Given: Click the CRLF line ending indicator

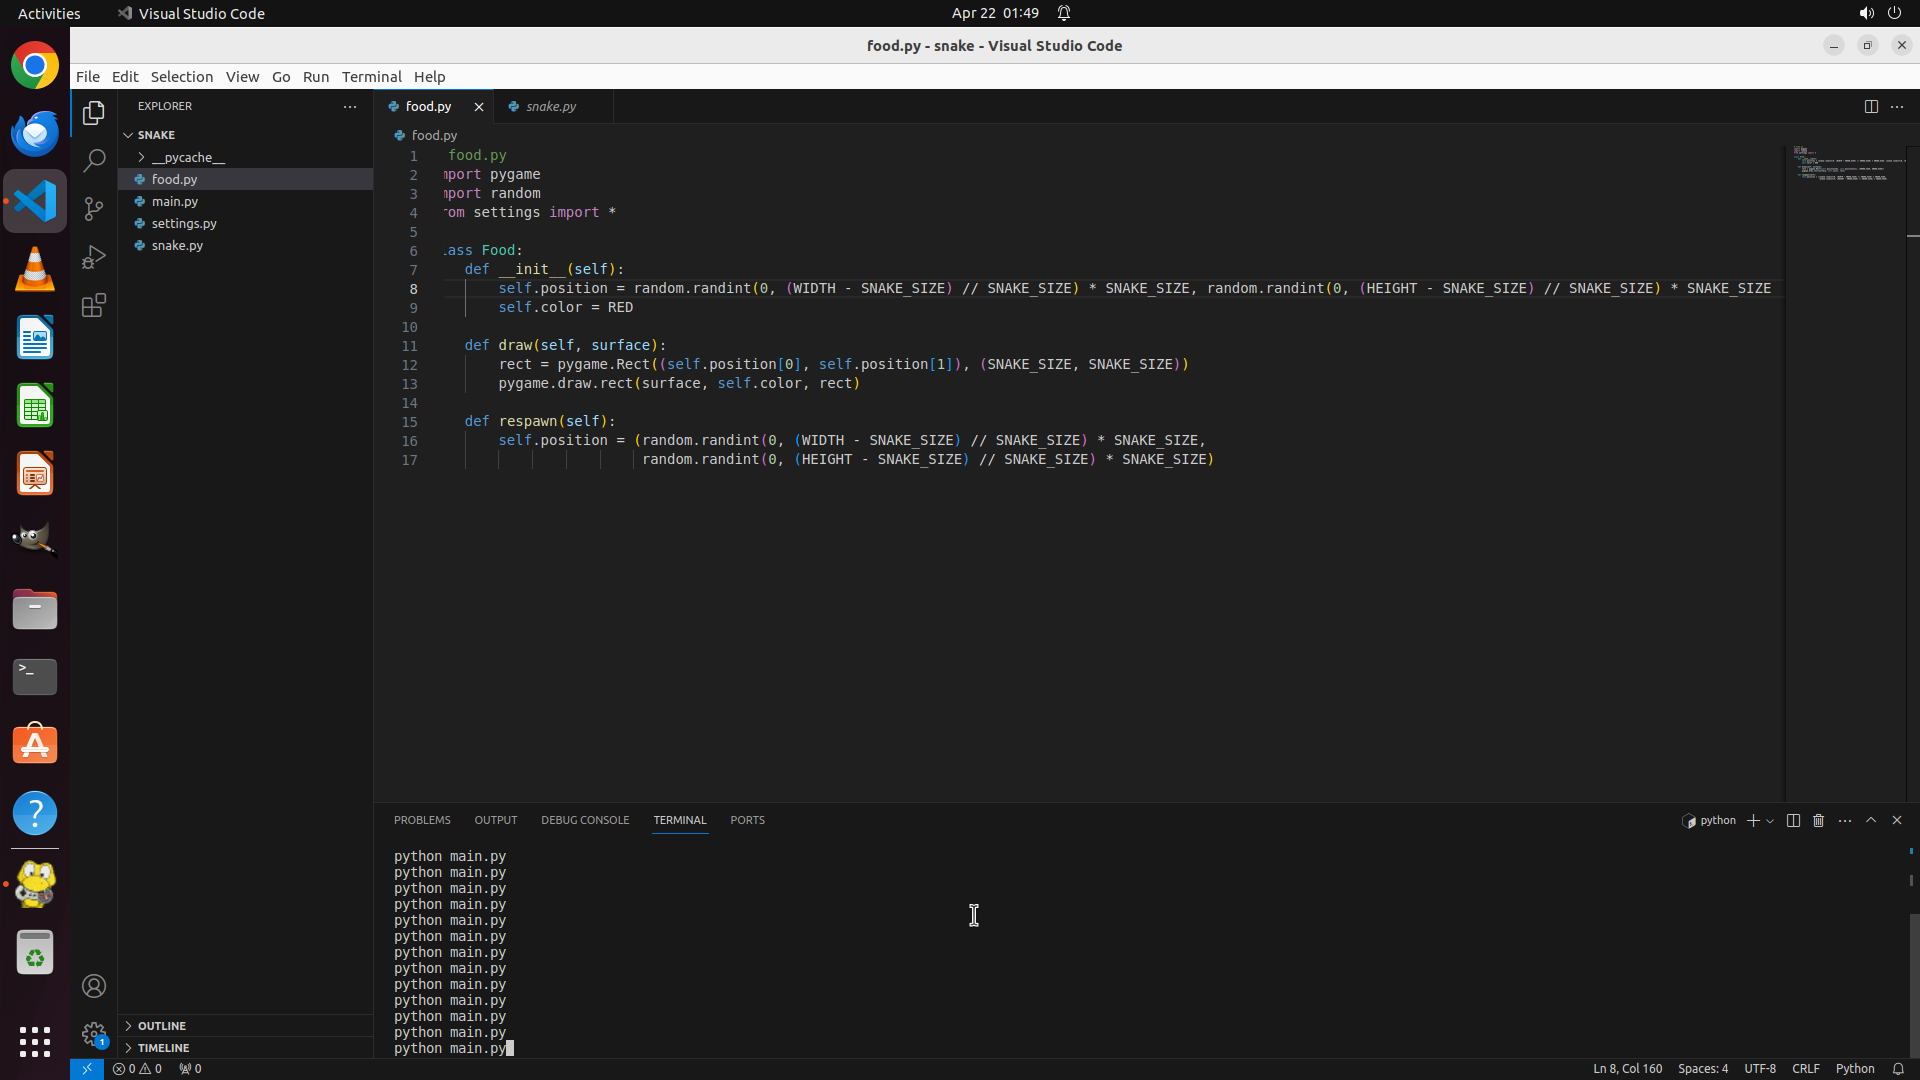Looking at the screenshot, I should coord(1805,1068).
